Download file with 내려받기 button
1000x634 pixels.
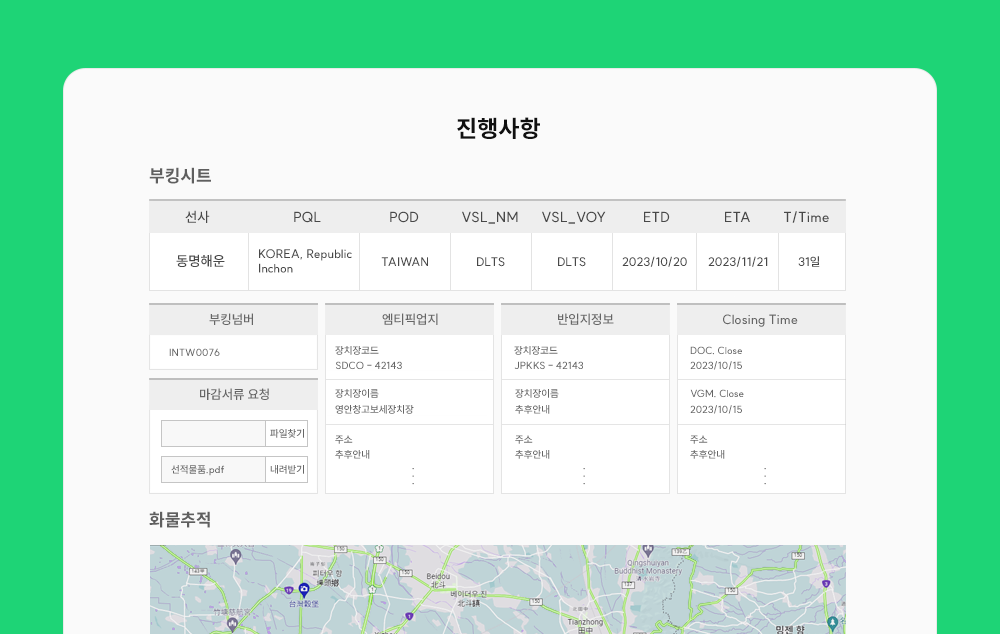pyautogui.click(x=287, y=469)
